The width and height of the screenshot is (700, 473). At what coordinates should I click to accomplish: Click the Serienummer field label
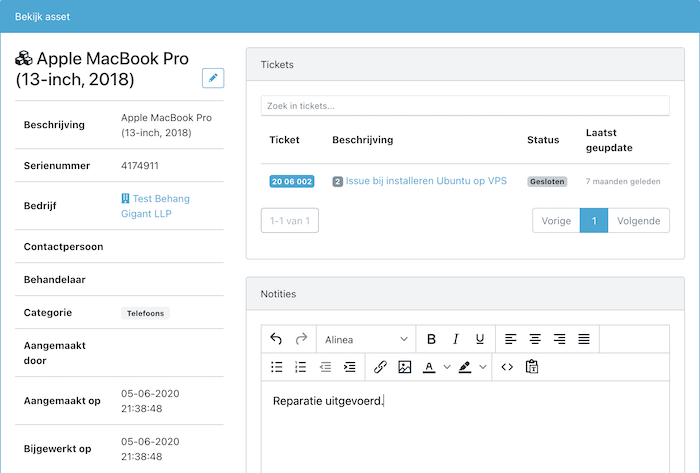click(57, 166)
